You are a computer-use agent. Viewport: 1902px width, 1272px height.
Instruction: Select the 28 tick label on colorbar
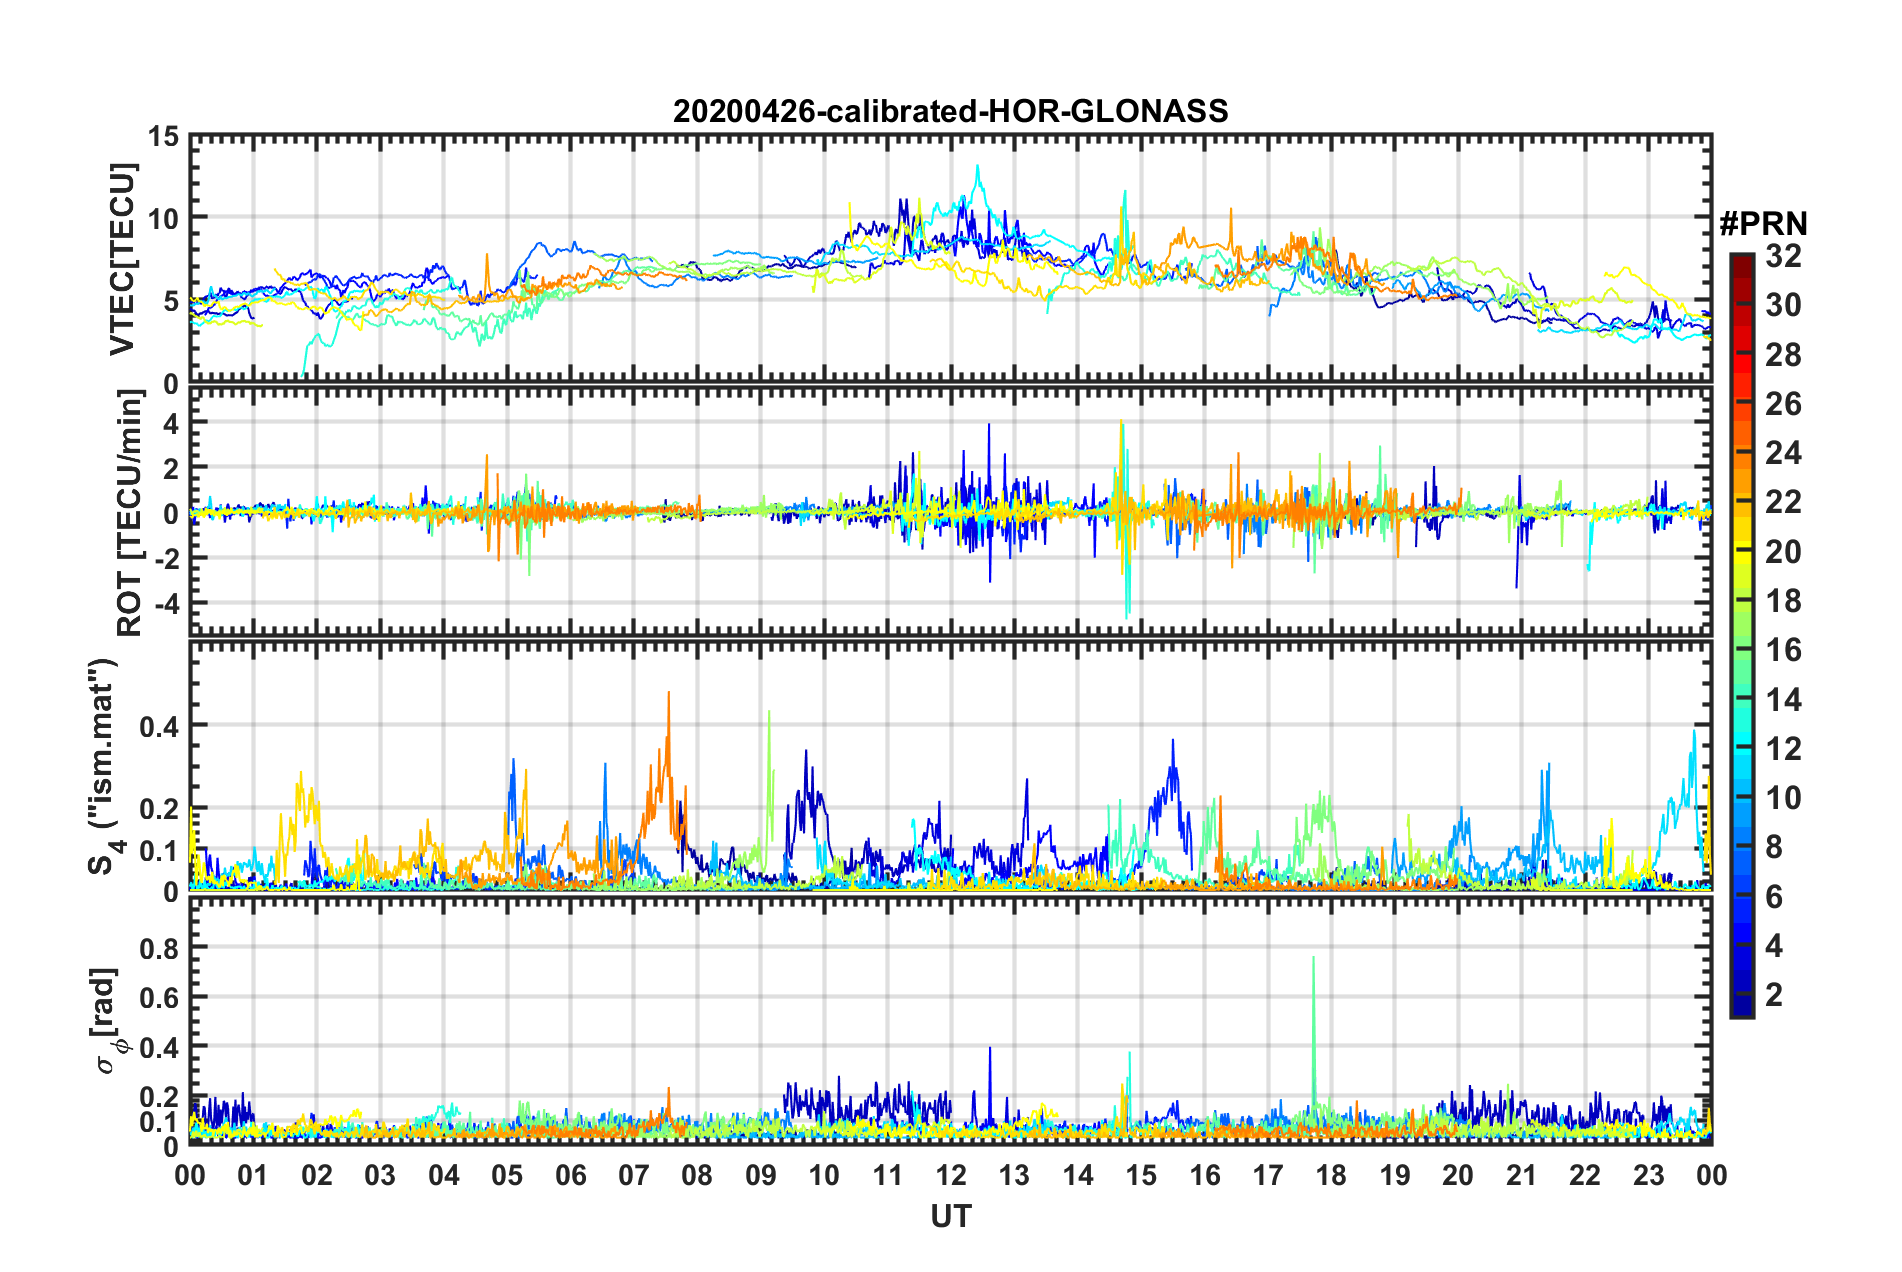[1783, 355]
